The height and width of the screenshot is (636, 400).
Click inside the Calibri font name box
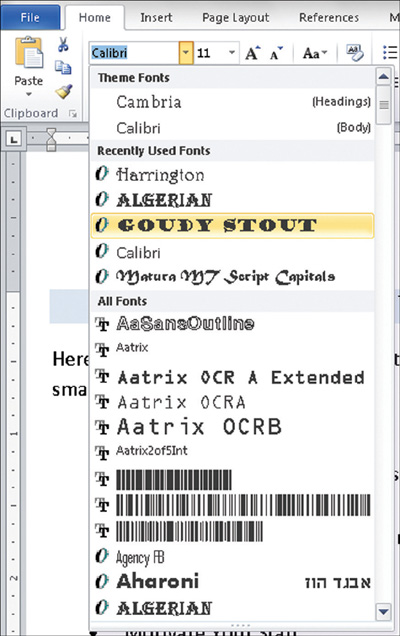point(134,53)
